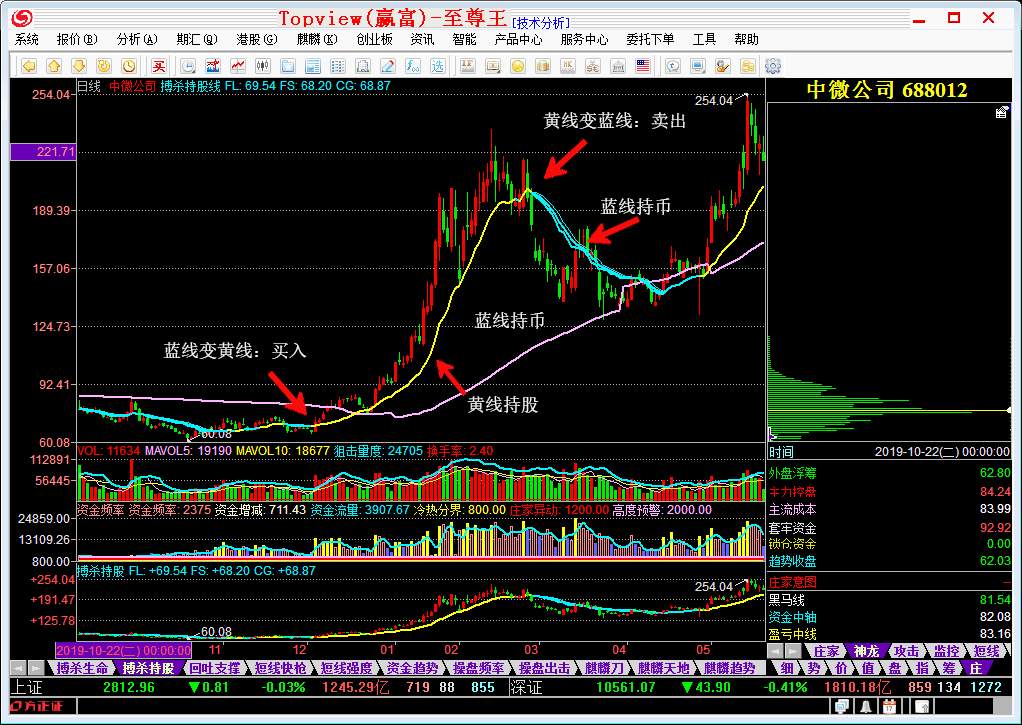Click the clock history toolbar icon
This screenshot has width=1022, height=725.
[129, 66]
